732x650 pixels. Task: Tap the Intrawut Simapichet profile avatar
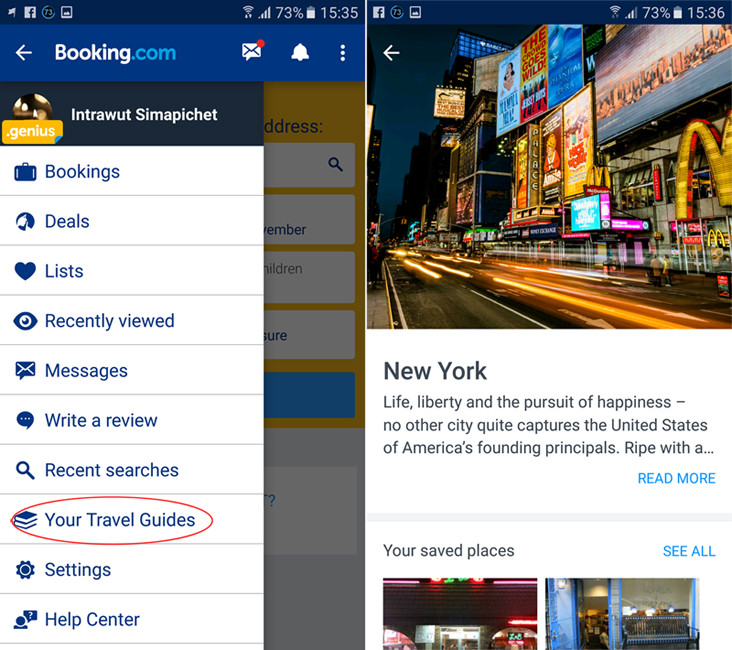[x=32, y=113]
